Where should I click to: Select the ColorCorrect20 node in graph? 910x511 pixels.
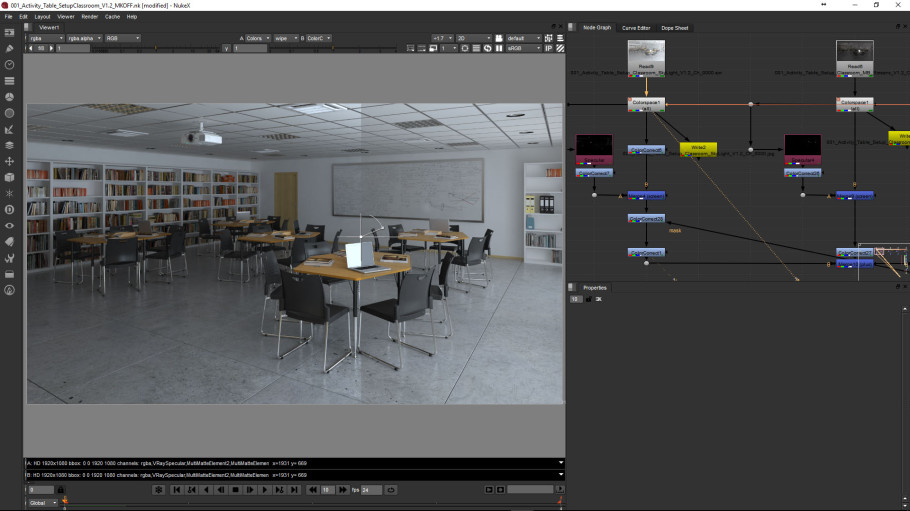tap(646, 219)
